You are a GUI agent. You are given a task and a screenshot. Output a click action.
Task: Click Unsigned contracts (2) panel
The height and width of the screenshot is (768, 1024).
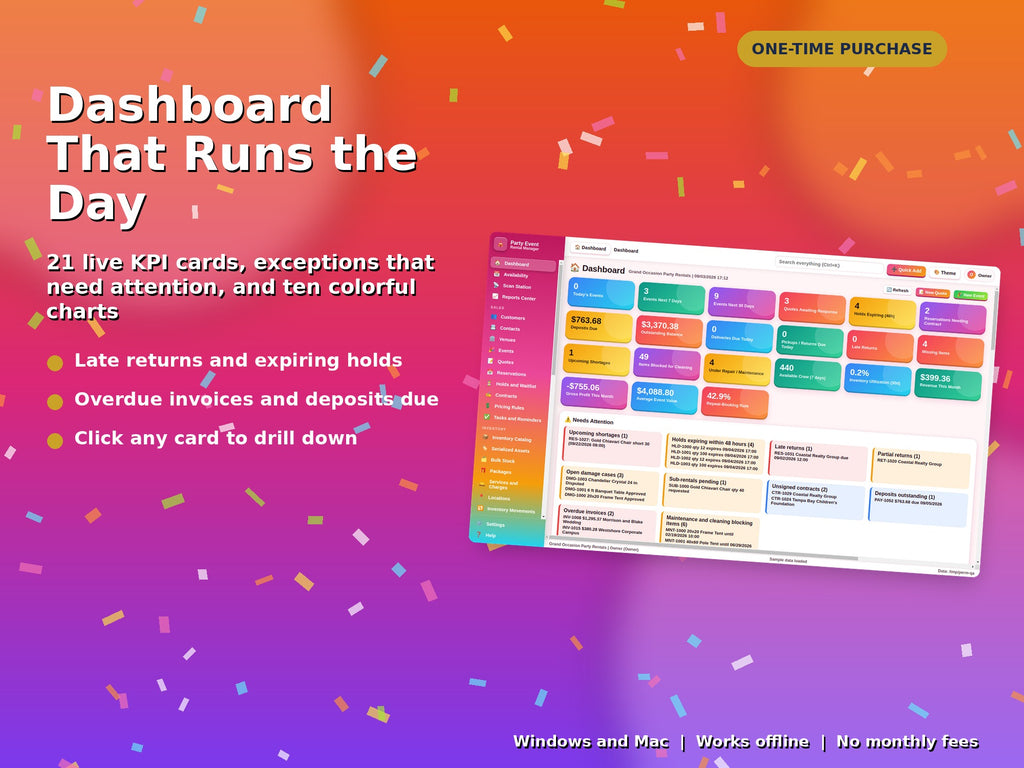(816, 498)
